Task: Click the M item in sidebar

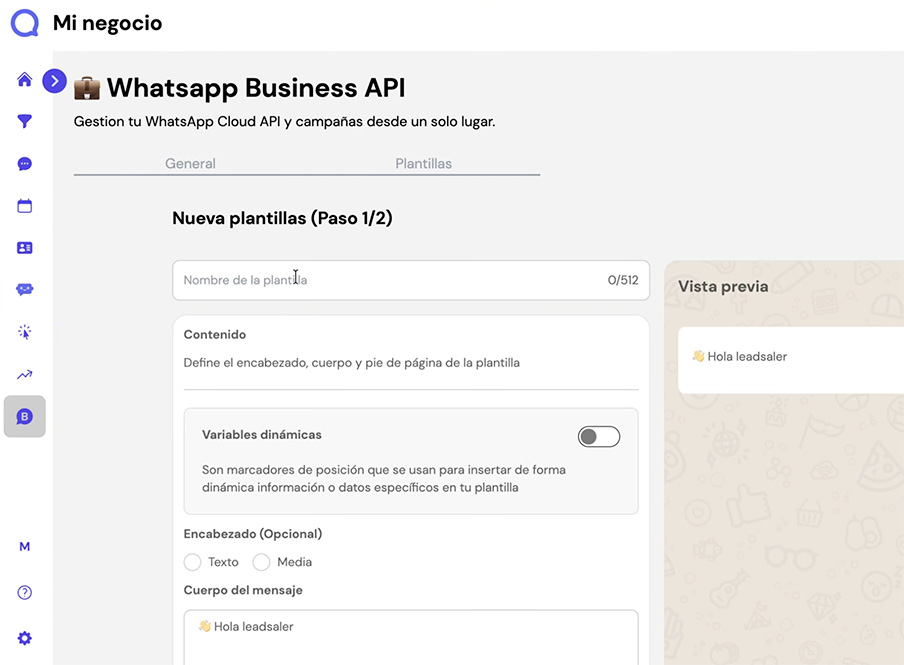Action: click(x=24, y=547)
